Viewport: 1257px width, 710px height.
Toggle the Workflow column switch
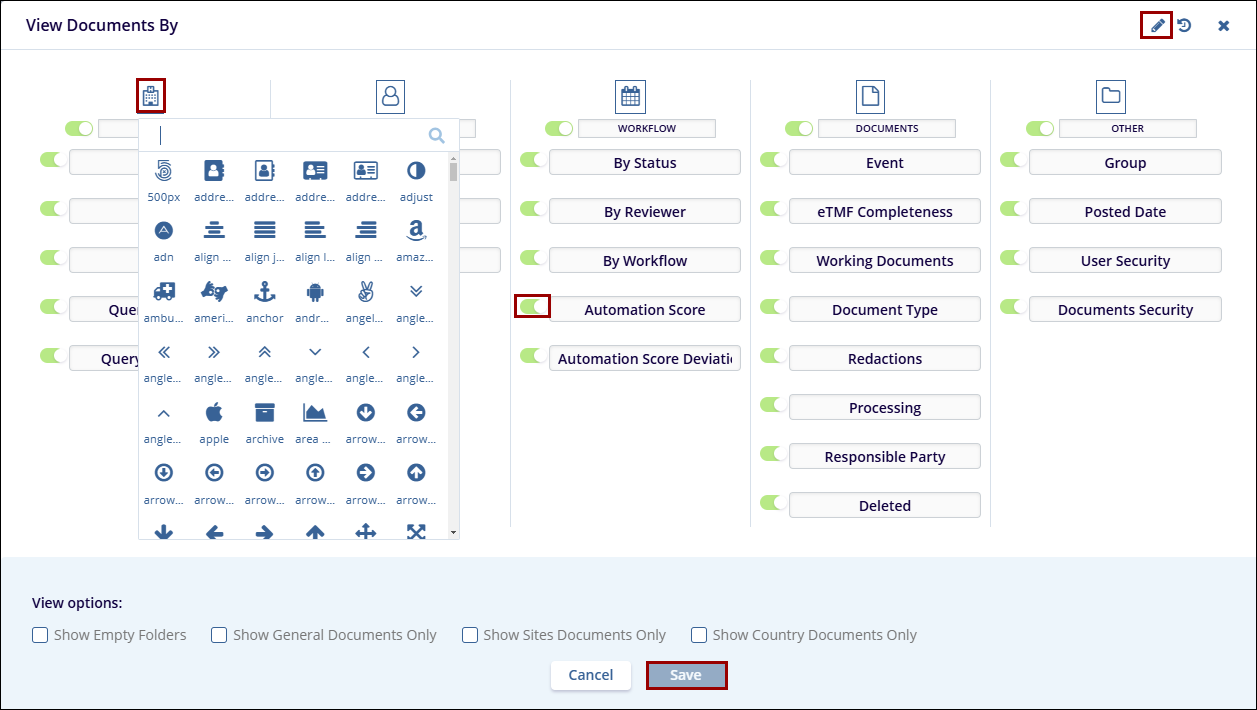(559, 128)
